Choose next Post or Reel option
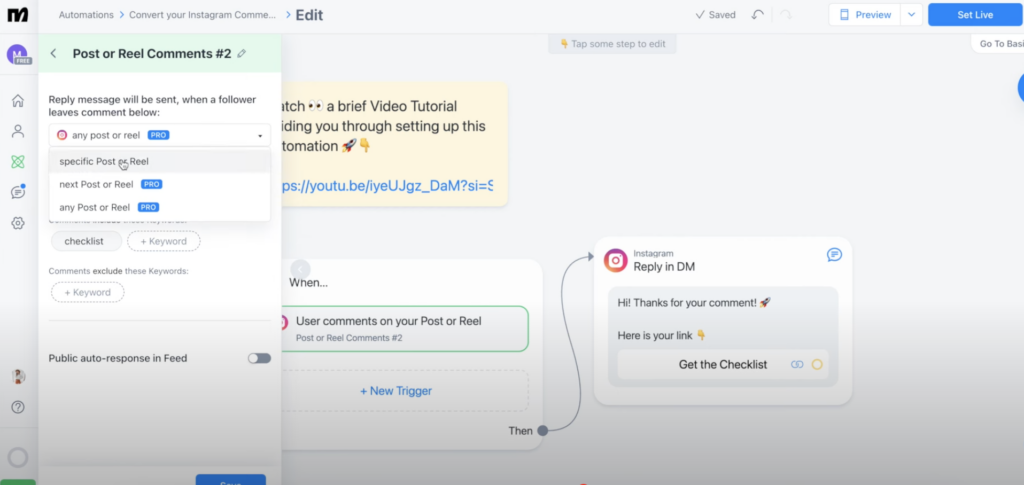The height and width of the screenshot is (485, 1024). click(159, 184)
